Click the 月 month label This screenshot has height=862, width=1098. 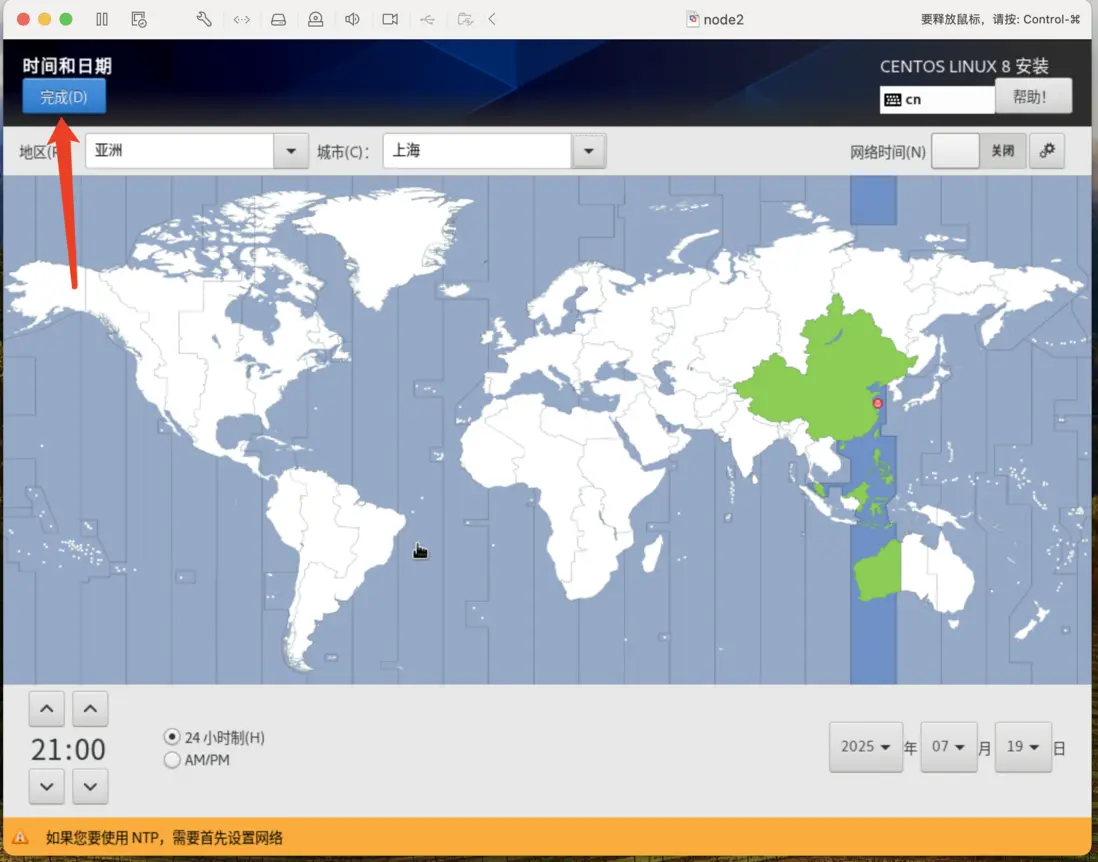coord(985,749)
